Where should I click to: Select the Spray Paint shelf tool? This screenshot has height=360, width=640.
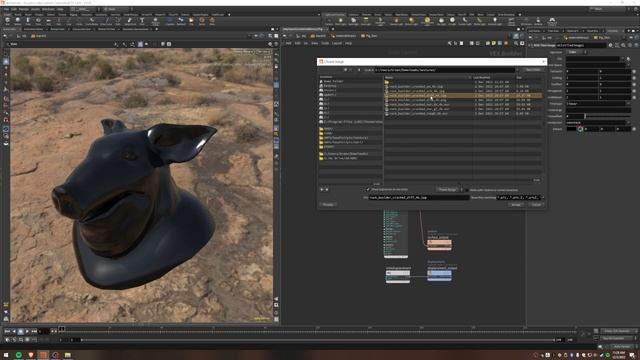pos(130,20)
